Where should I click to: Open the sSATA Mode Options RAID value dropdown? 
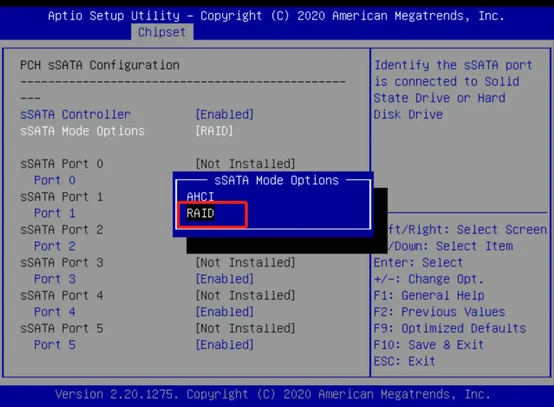214,131
